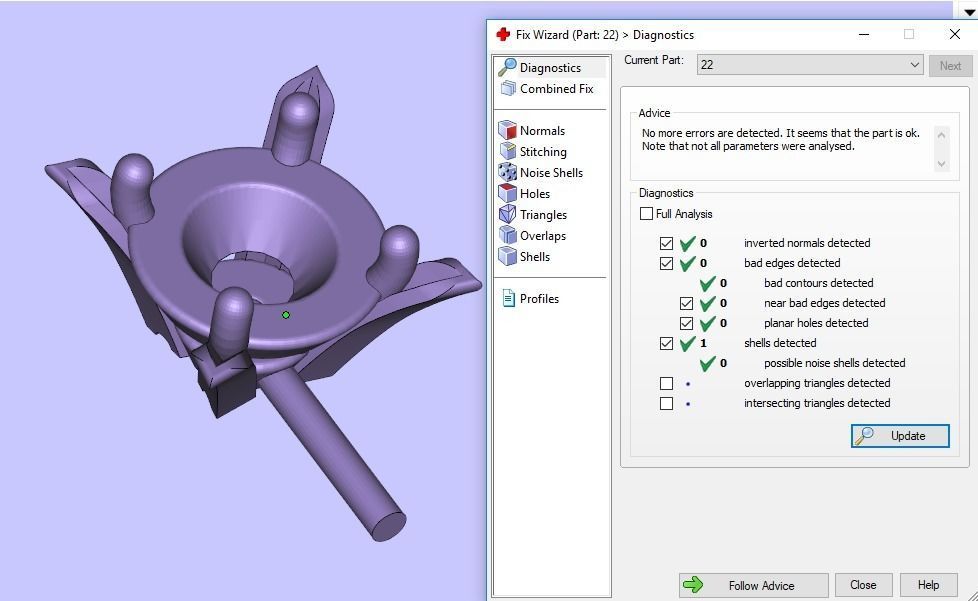The width and height of the screenshot is (978, 601).
Task: Click the Holes icon
Action: (x=507, y=193)
